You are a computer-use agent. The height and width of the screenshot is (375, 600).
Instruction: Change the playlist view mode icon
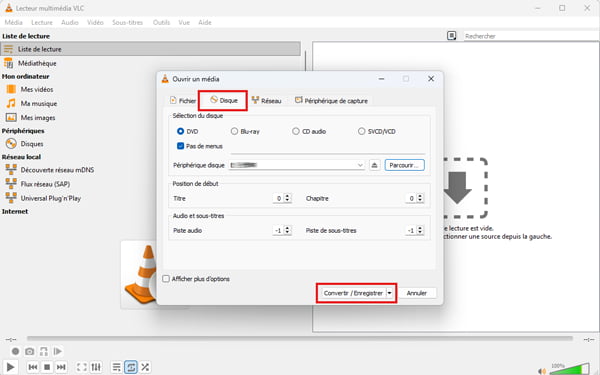pyautogui.click(x=452, y=36)
